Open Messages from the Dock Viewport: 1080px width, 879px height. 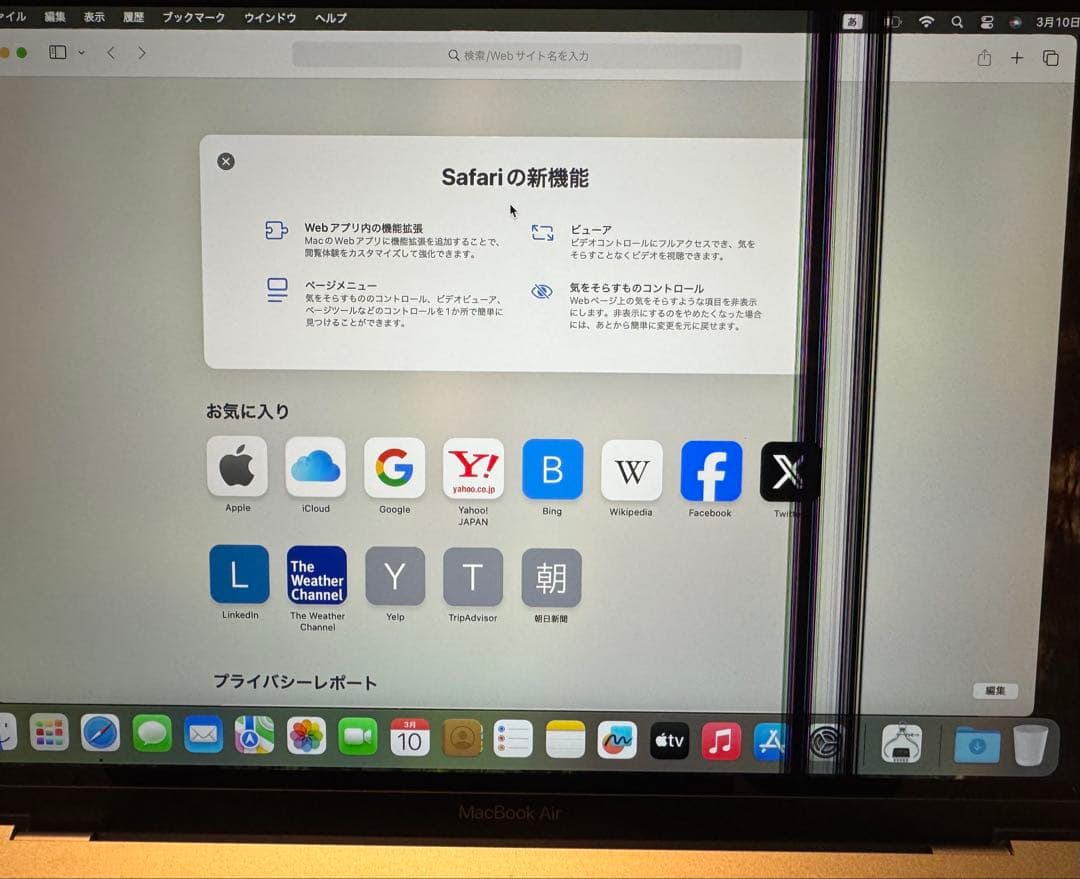152,734
